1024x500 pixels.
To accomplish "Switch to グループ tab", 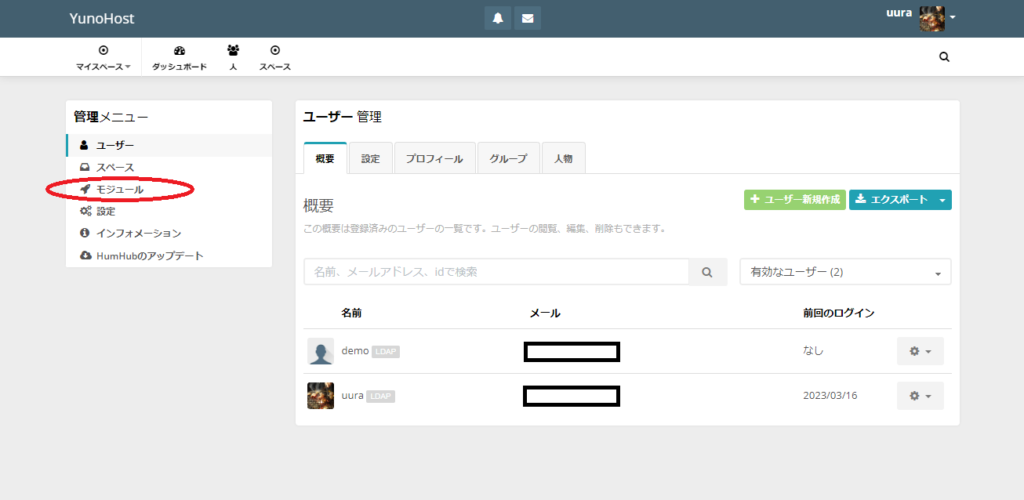I will tap(508, 158).
